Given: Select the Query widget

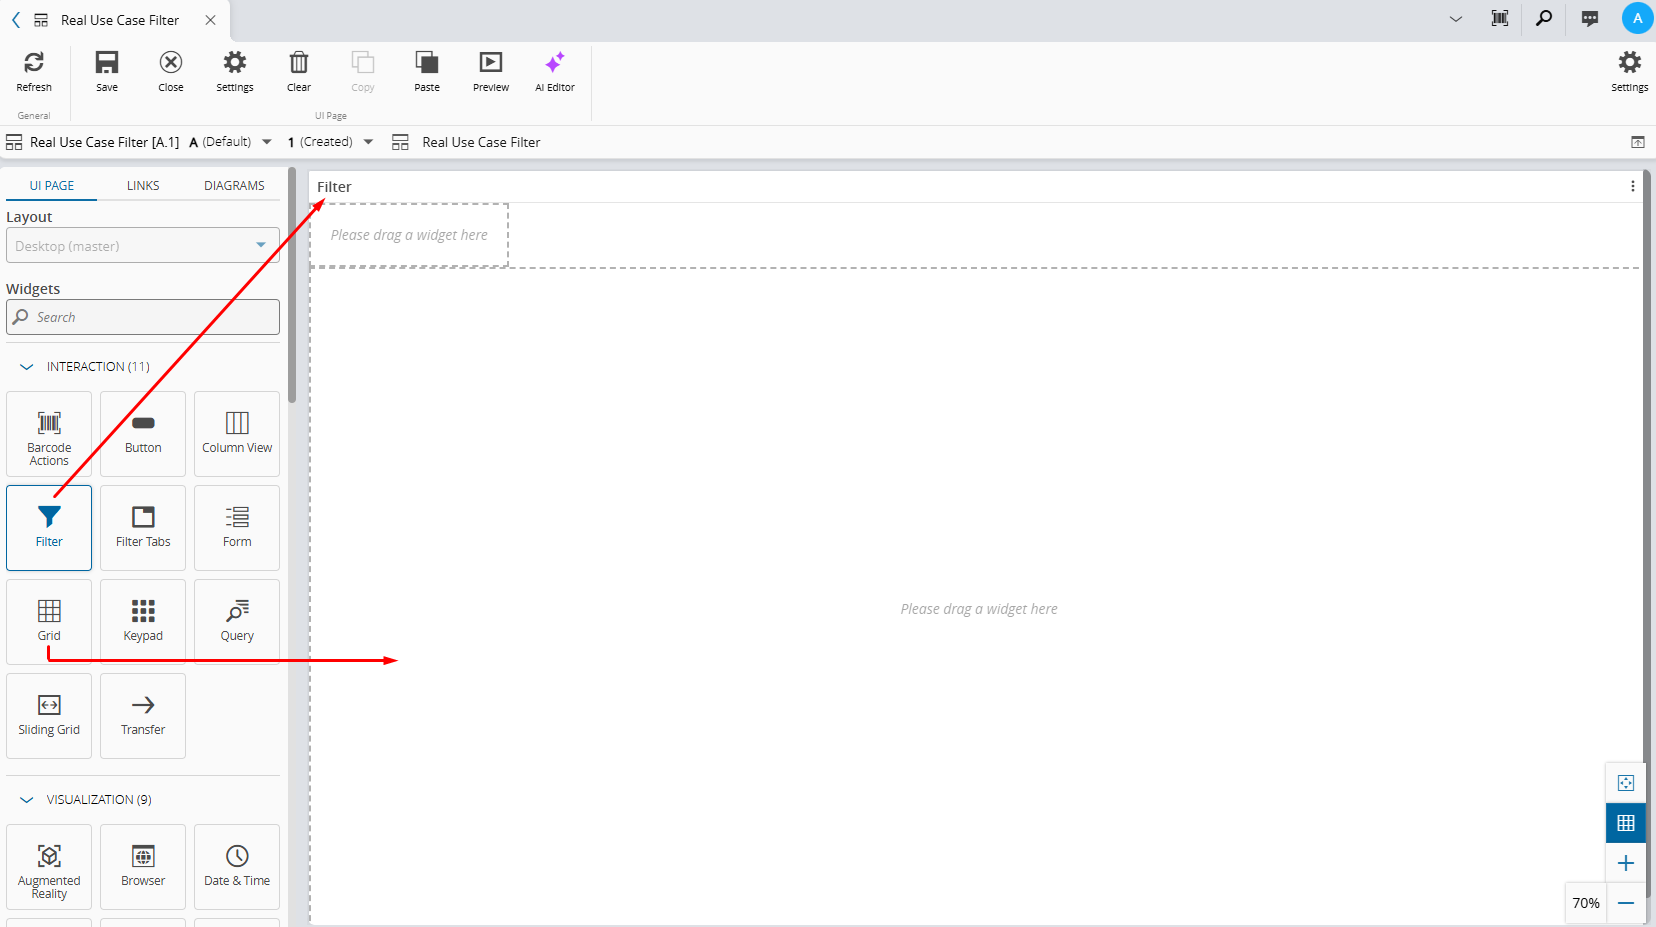Looking at the screenshot, I should [x=237, y=622].
